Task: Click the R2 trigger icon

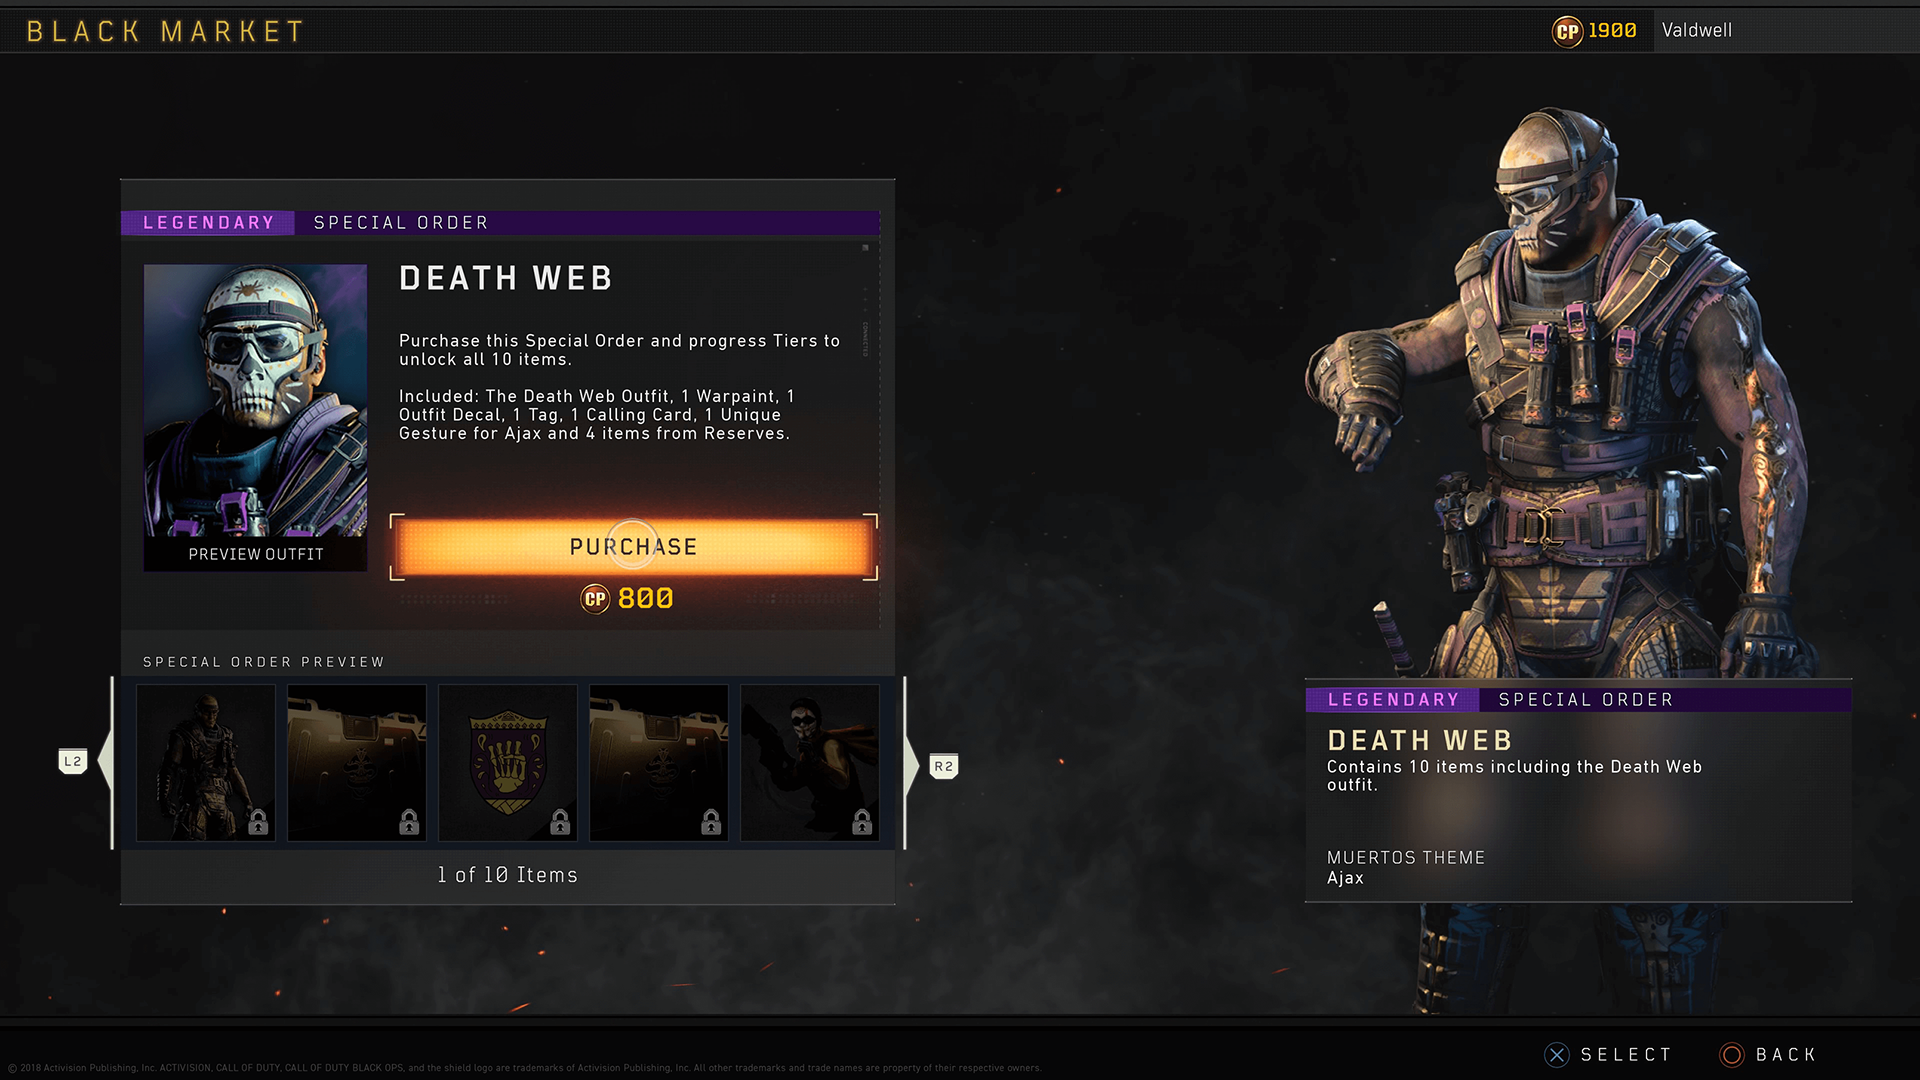Action: coord(943,767)
